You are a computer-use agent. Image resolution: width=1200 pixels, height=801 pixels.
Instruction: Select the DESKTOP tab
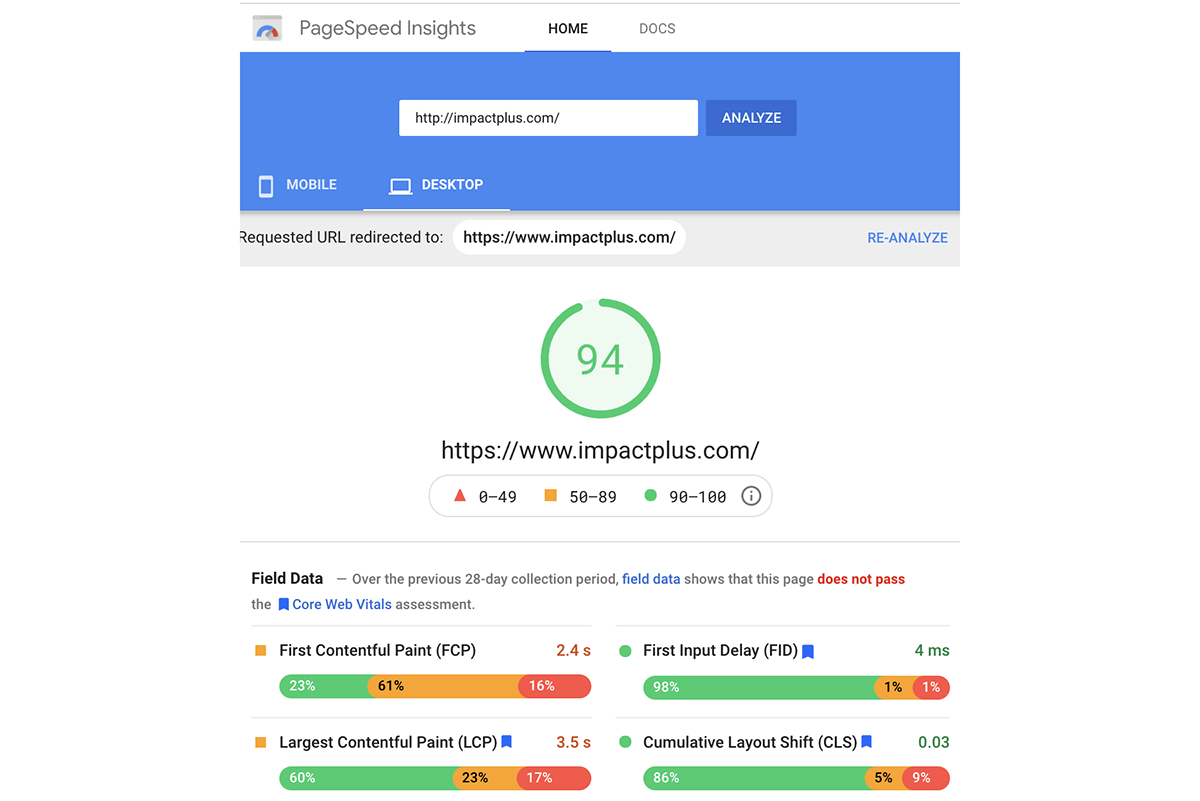tap(437, 185)
